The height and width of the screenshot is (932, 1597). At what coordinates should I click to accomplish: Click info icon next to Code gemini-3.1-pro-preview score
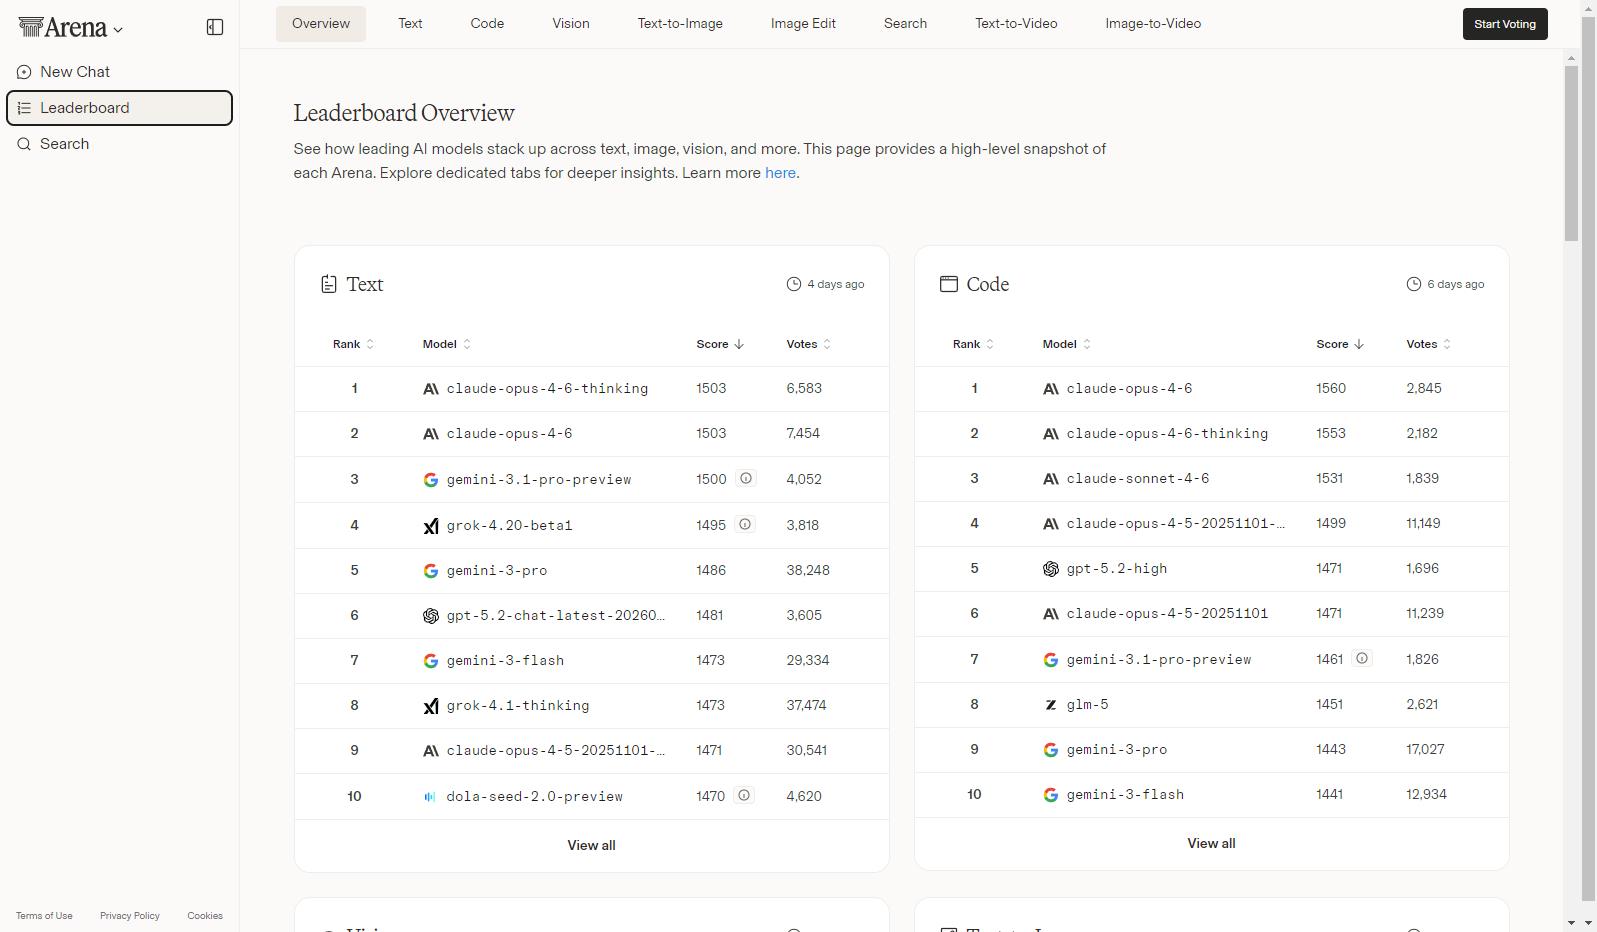1362,659
